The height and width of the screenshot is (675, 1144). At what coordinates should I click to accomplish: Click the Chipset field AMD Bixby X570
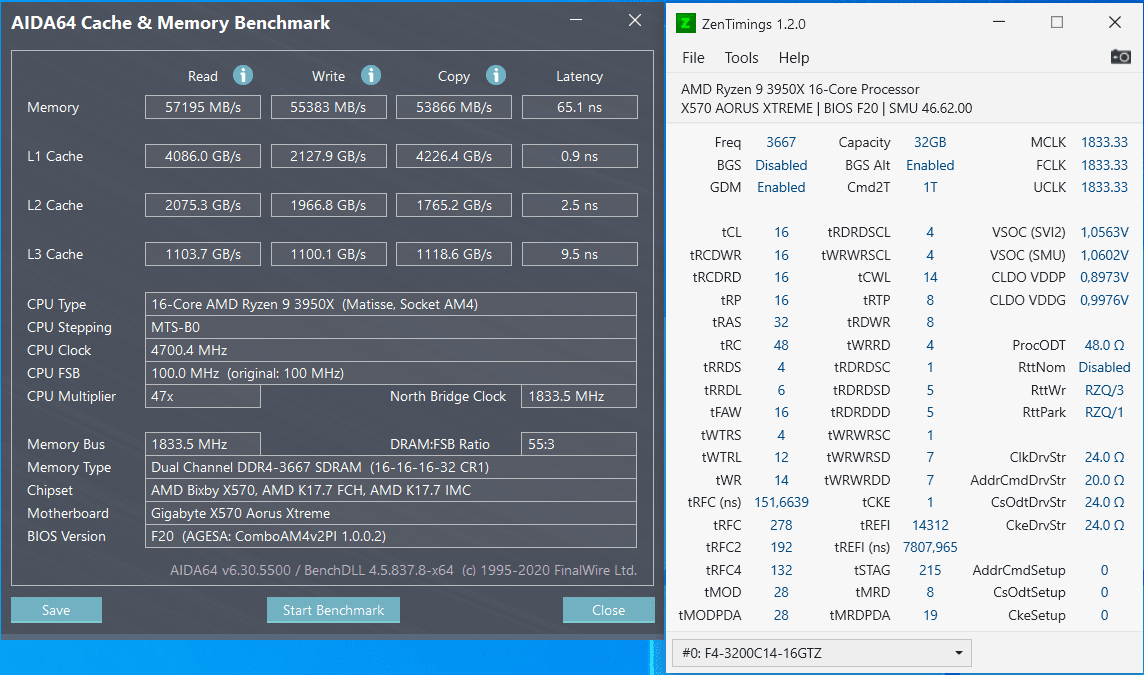click(x=390, y=490)
